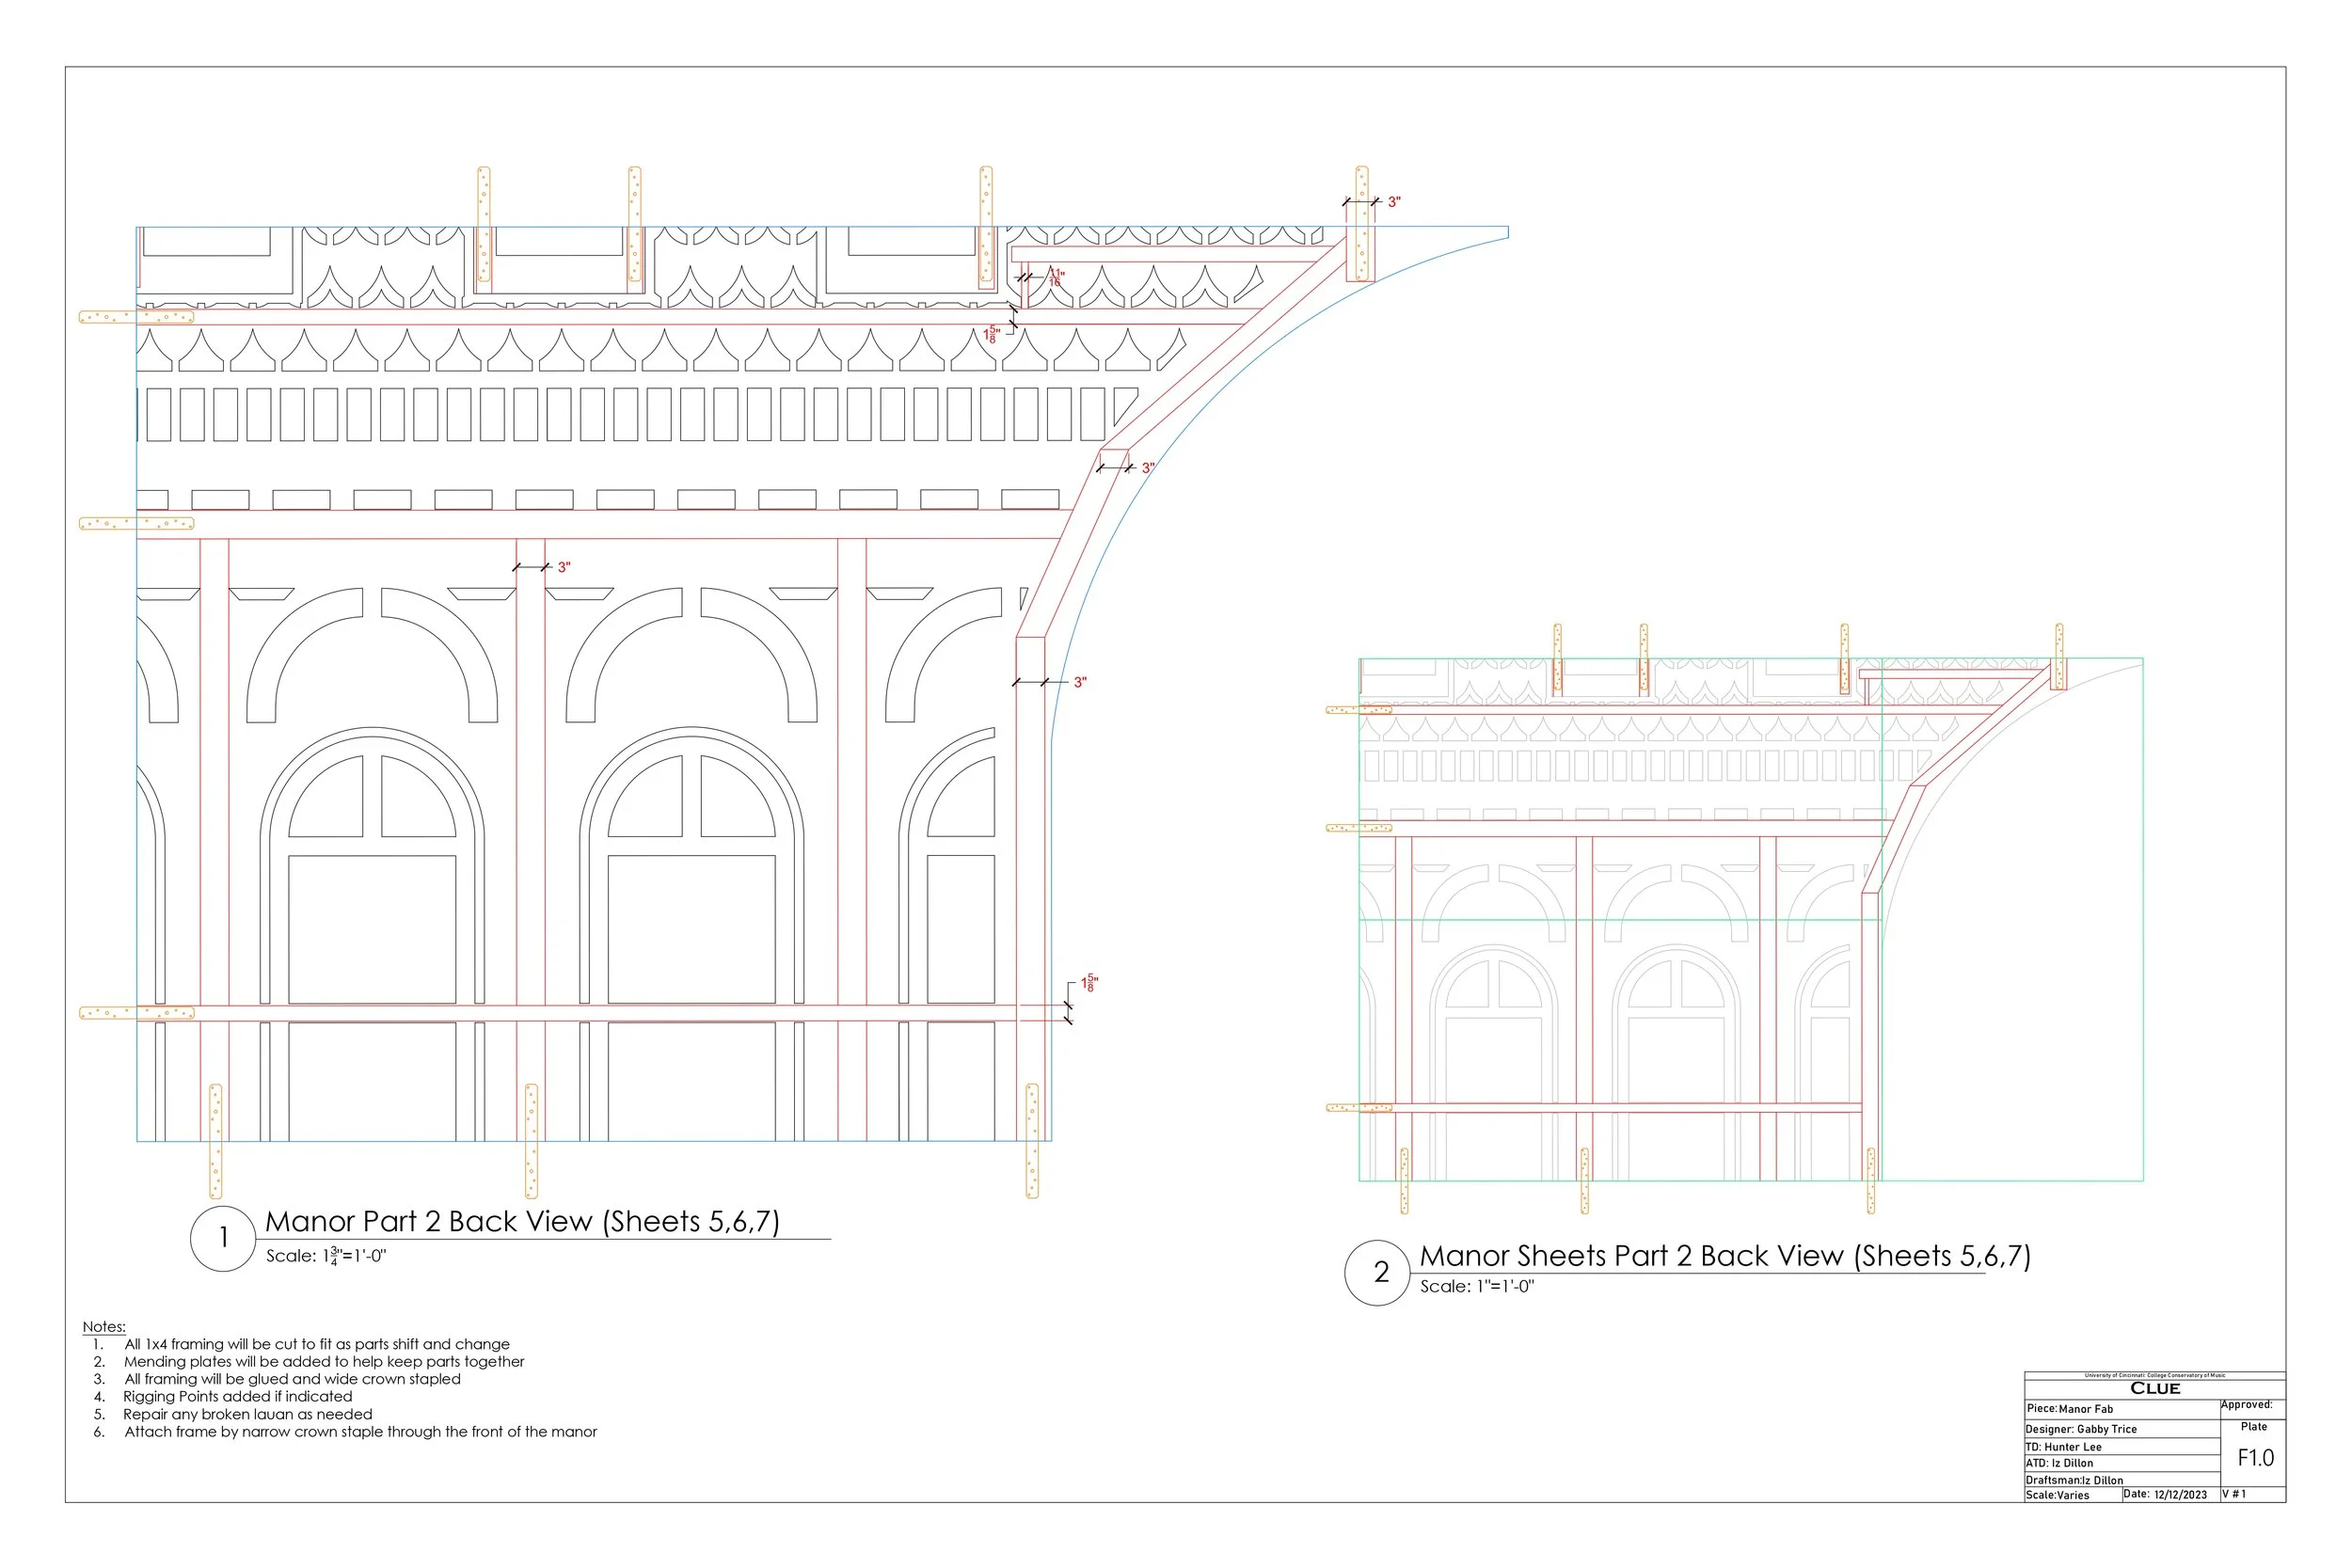Click the TD: Hunter Lee field
The image size is (2352, 1568).
(2063, 1447)
